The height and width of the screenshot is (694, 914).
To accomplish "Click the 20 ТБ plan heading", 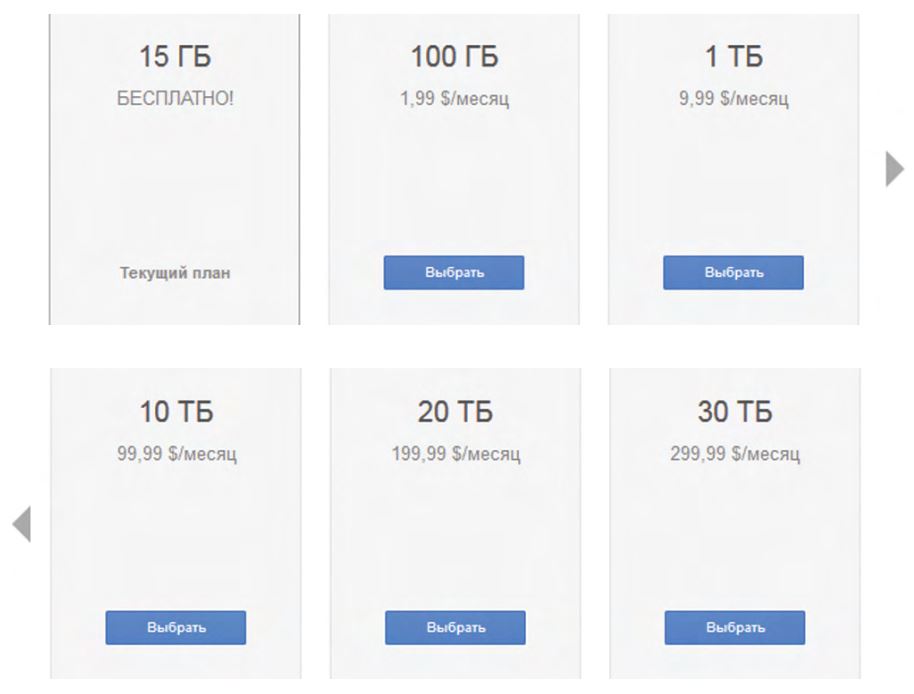I will point(455,412).
